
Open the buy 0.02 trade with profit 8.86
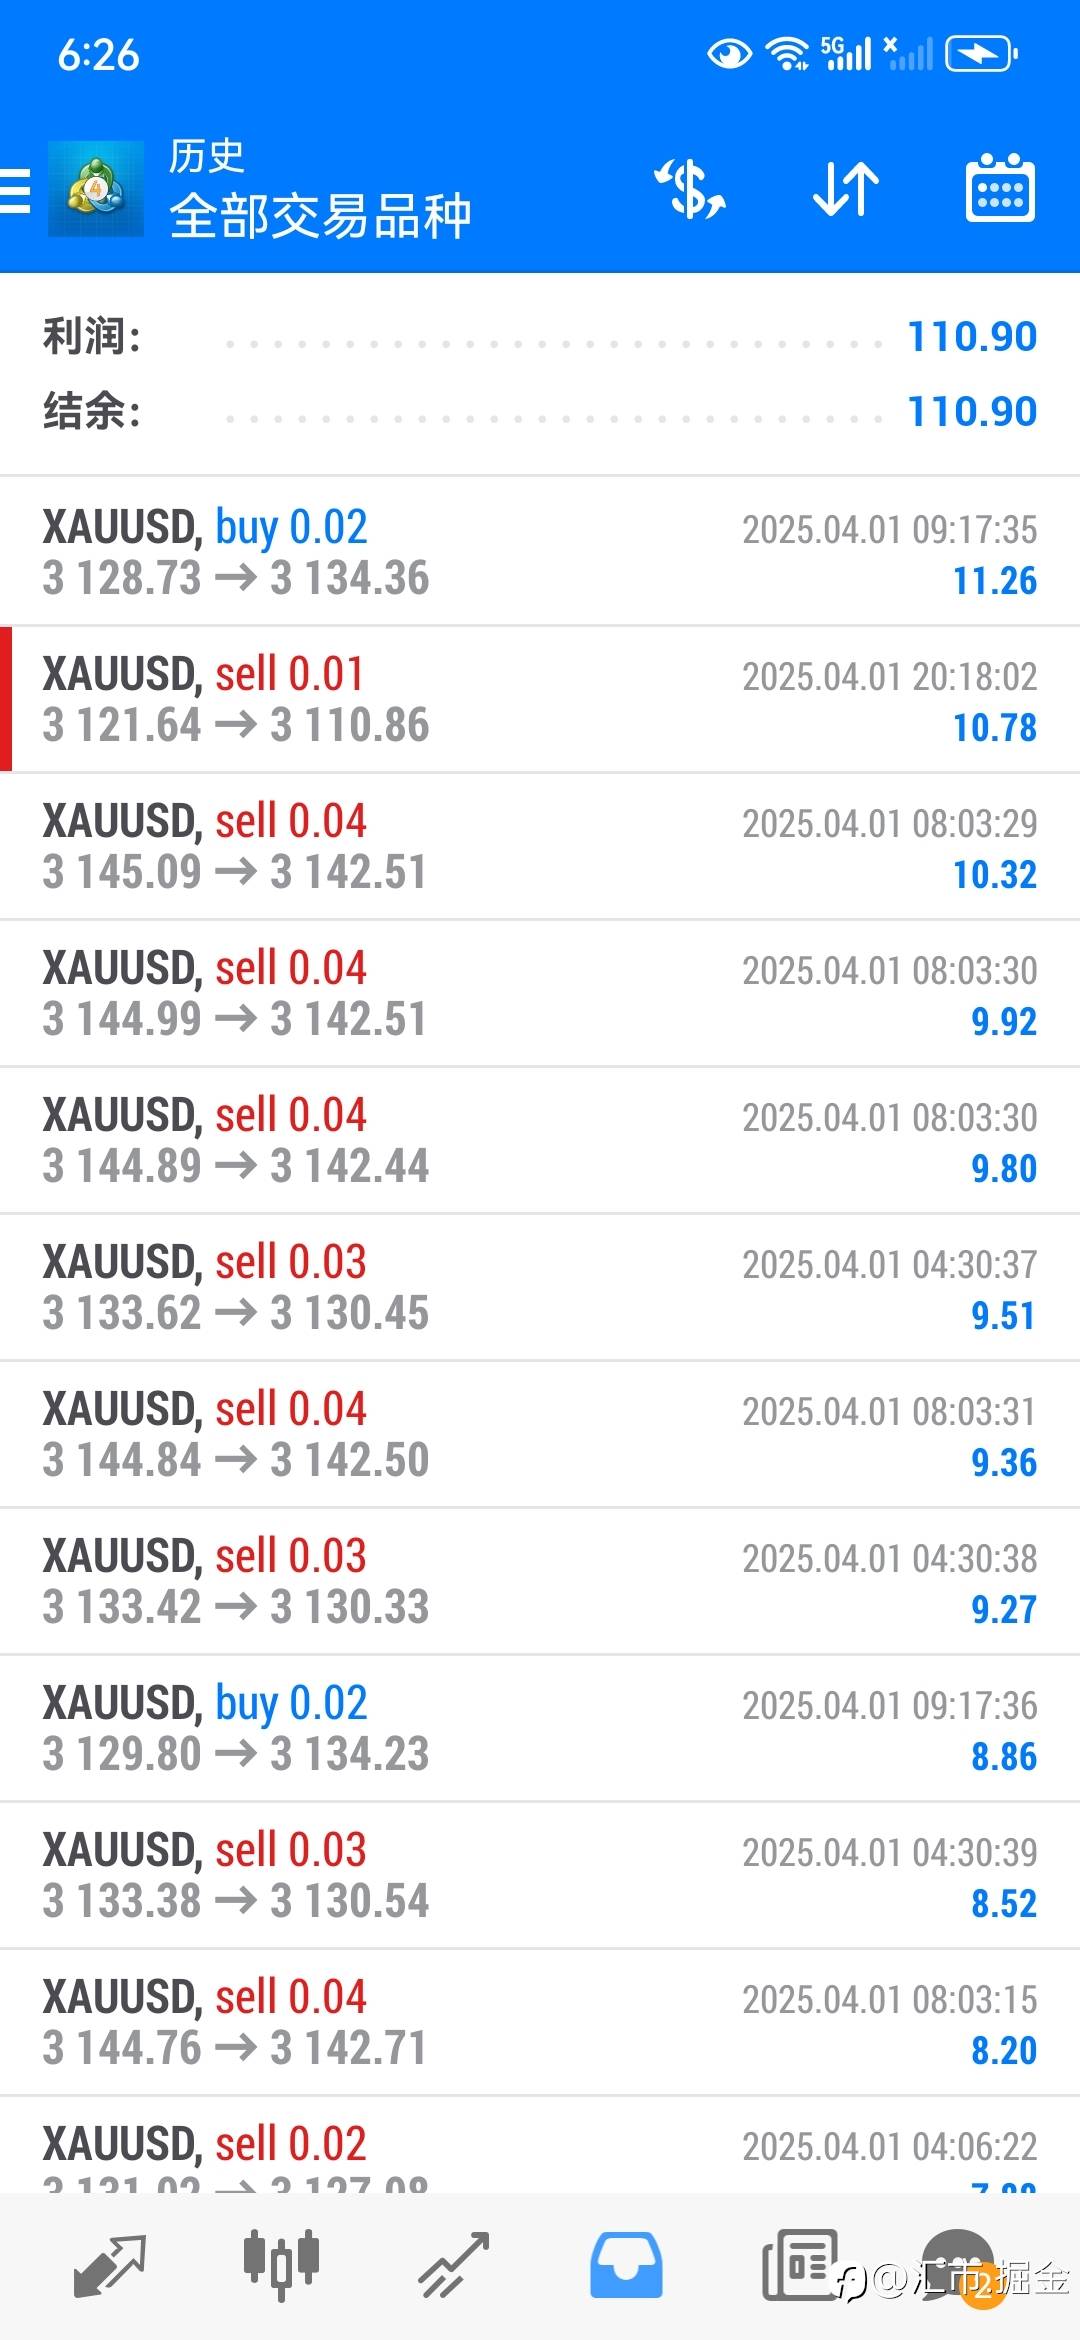point(540,1728)
